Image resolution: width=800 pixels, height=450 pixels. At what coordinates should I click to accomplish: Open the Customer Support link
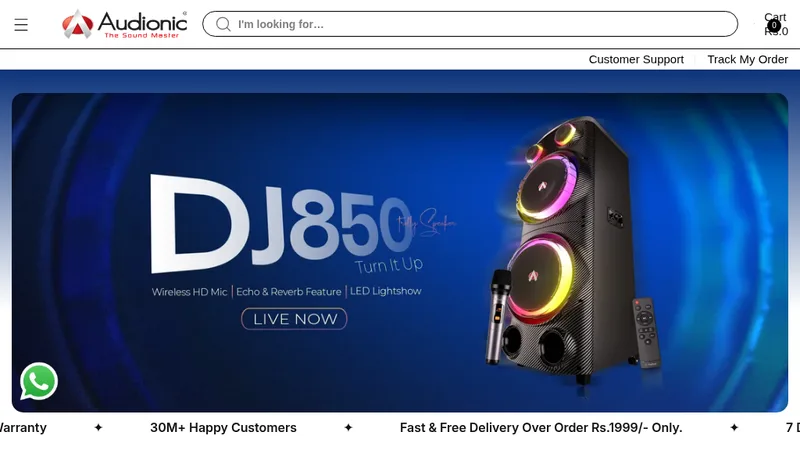click(636, 59)
